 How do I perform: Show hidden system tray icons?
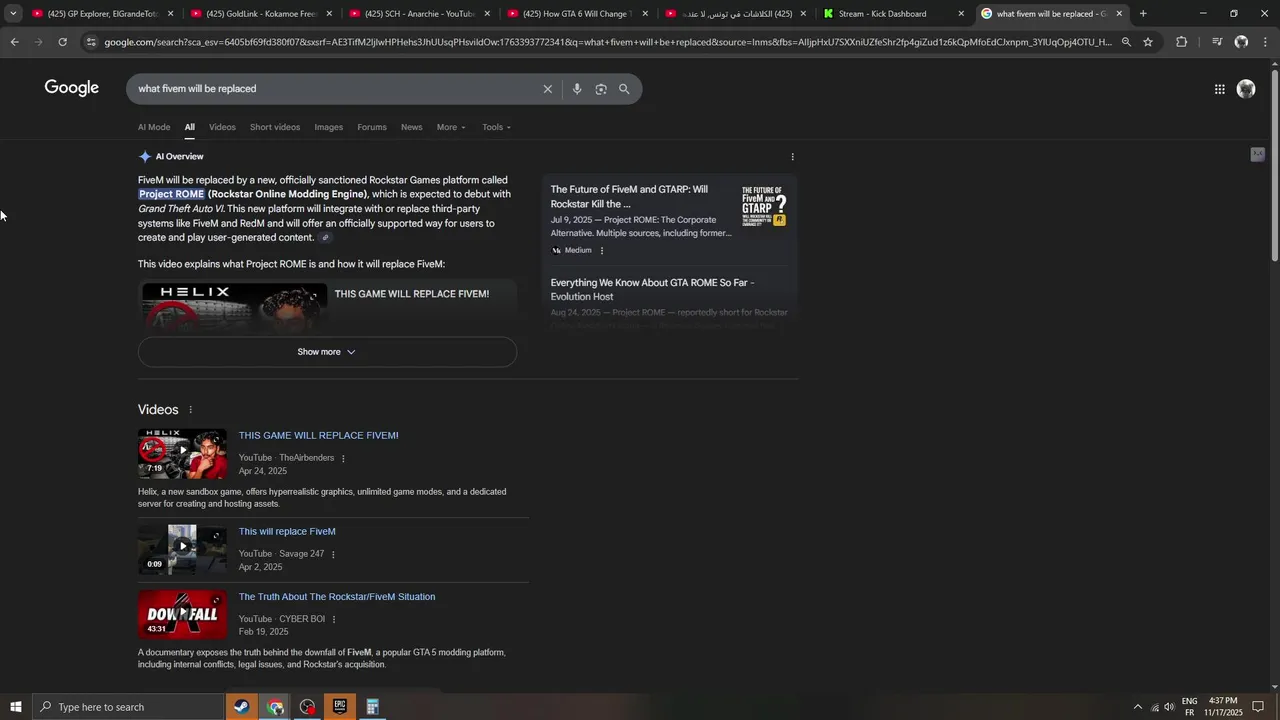pos(1137,707)
